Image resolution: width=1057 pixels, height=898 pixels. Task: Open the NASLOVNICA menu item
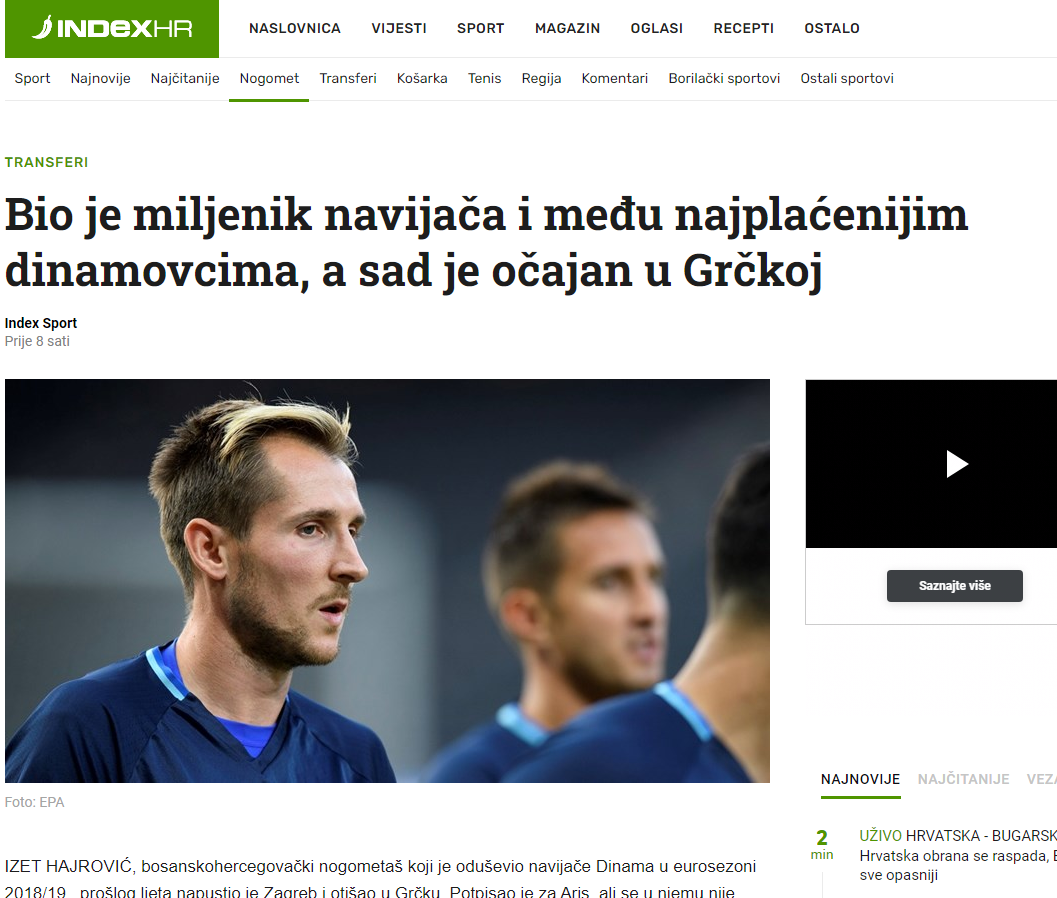[x=295, y=28]
